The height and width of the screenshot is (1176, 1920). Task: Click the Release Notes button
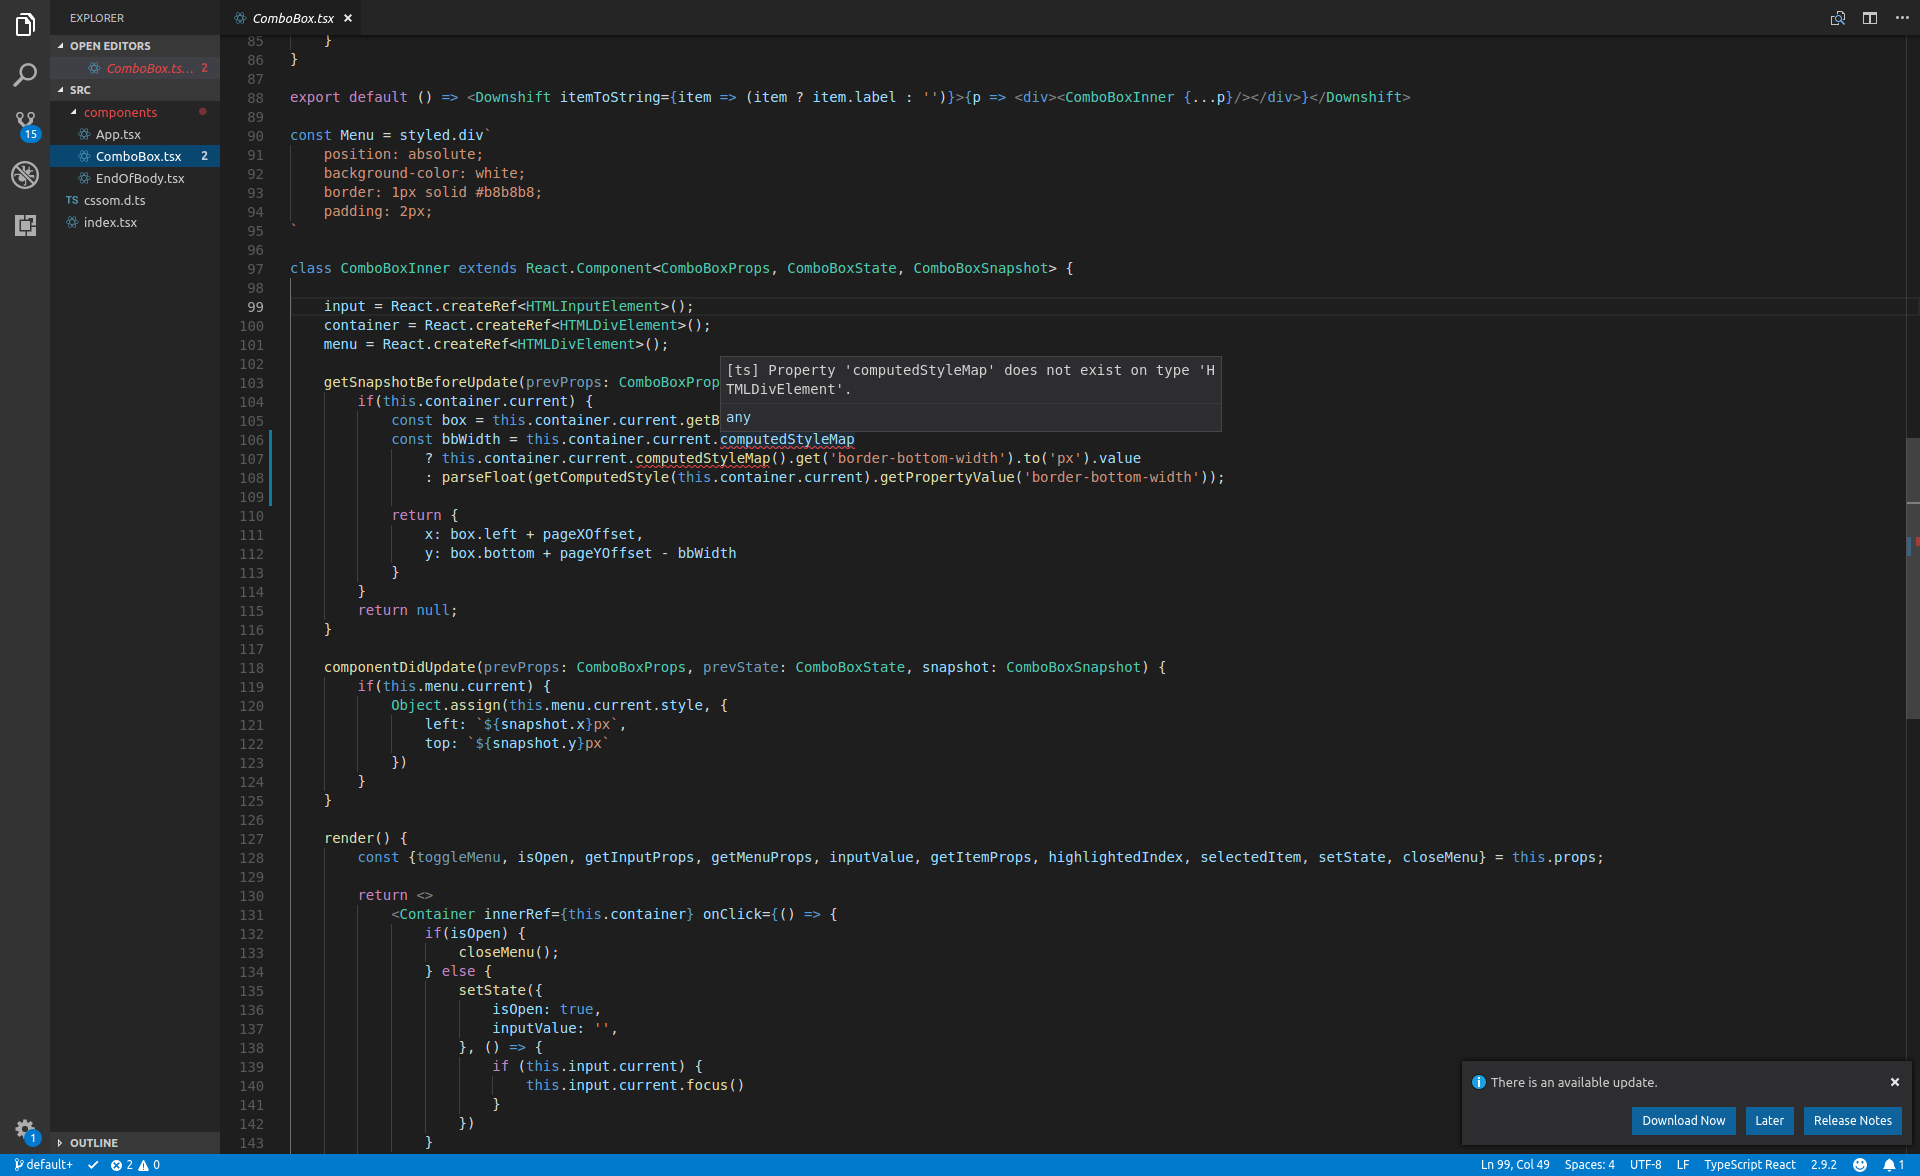[x=1852, y=1120]
